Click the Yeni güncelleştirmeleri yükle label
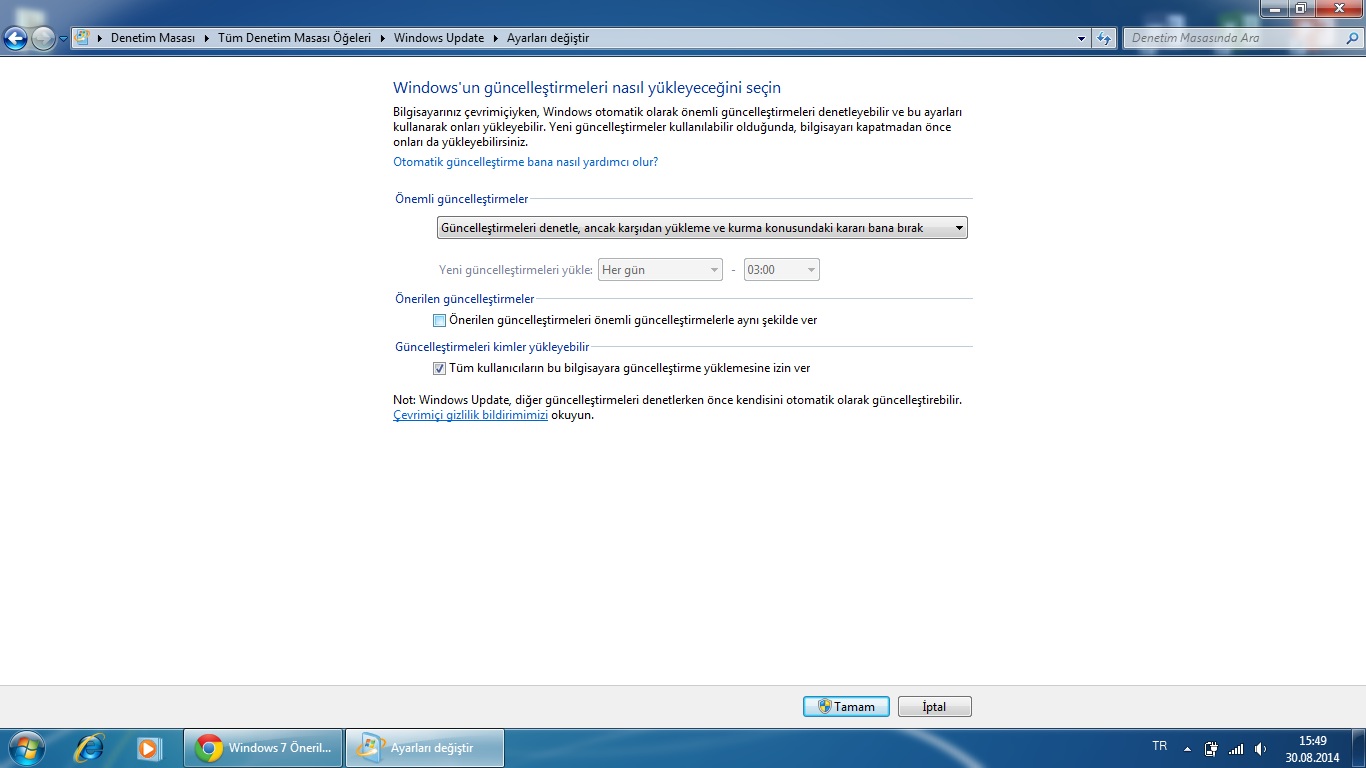The image size is (1366, 768). (516, 270)
